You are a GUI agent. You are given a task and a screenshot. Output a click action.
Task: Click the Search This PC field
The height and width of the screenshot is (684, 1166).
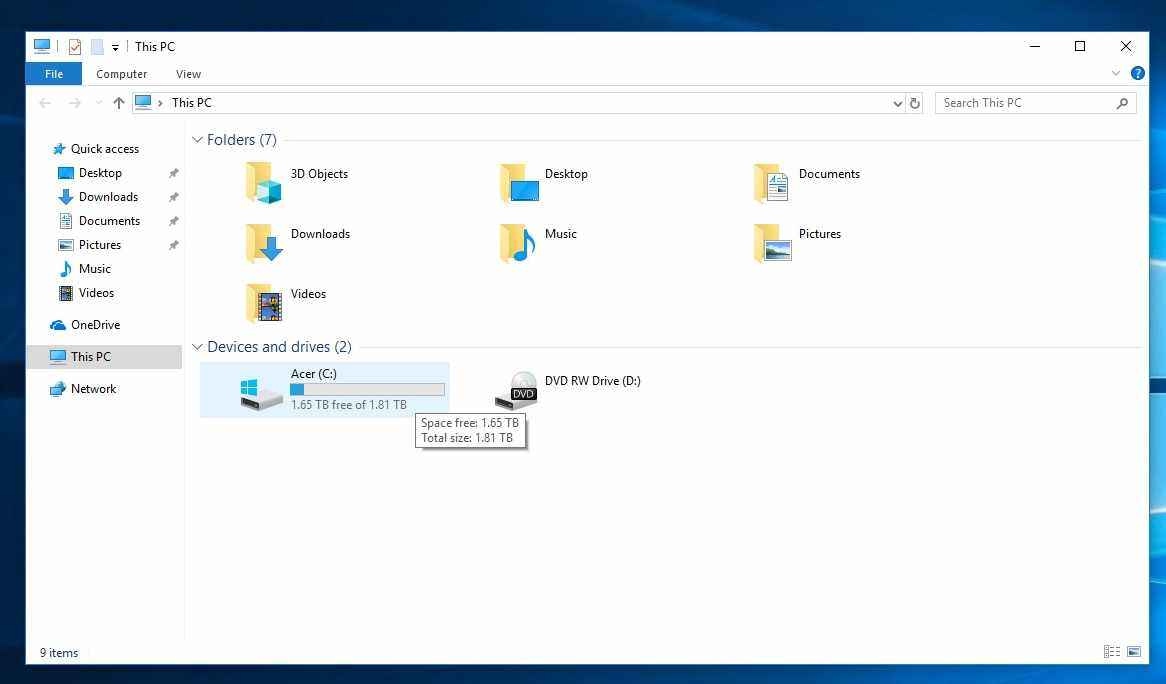tap(1025, 103)
